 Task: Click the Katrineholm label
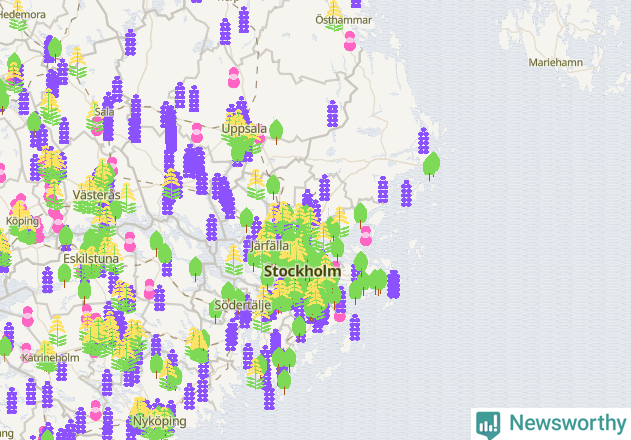51,357
